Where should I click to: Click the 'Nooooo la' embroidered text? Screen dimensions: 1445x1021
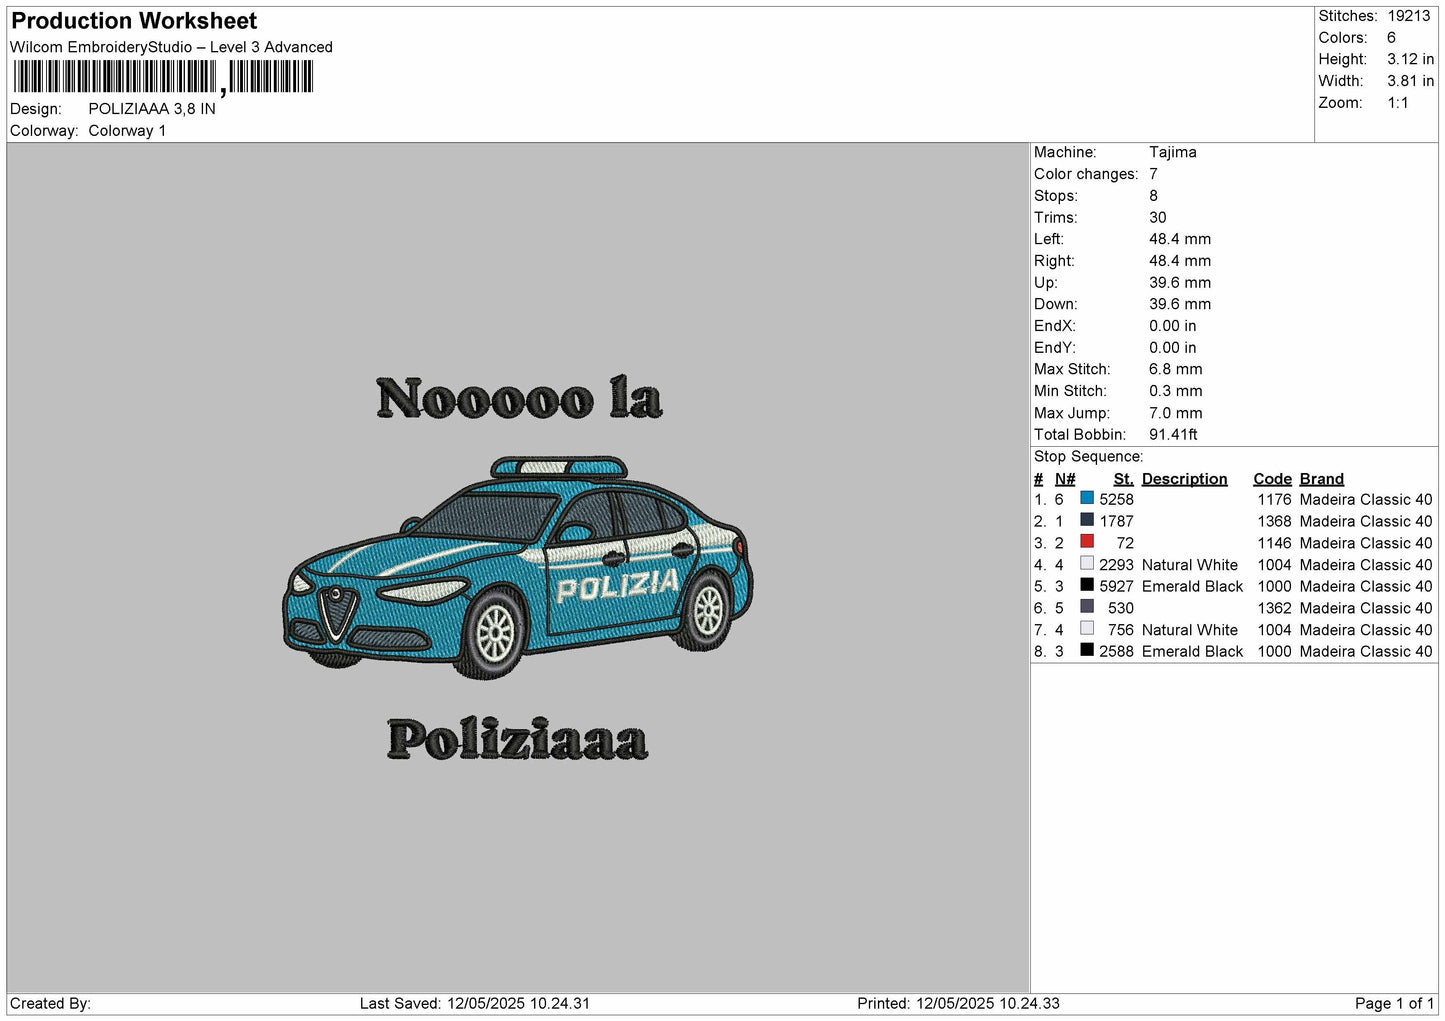click(519, 398)
